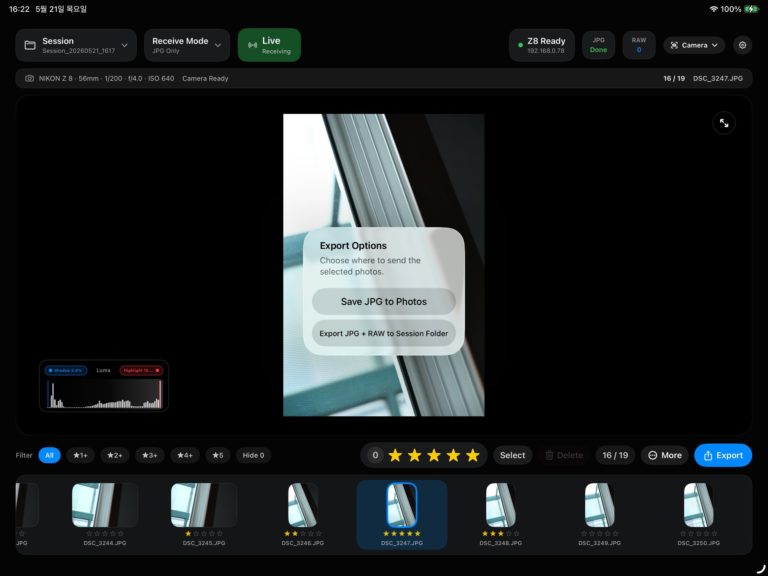This screenshot has width=768, height=576.
Task: Set rating to three stars
Action: click(434, 456)
